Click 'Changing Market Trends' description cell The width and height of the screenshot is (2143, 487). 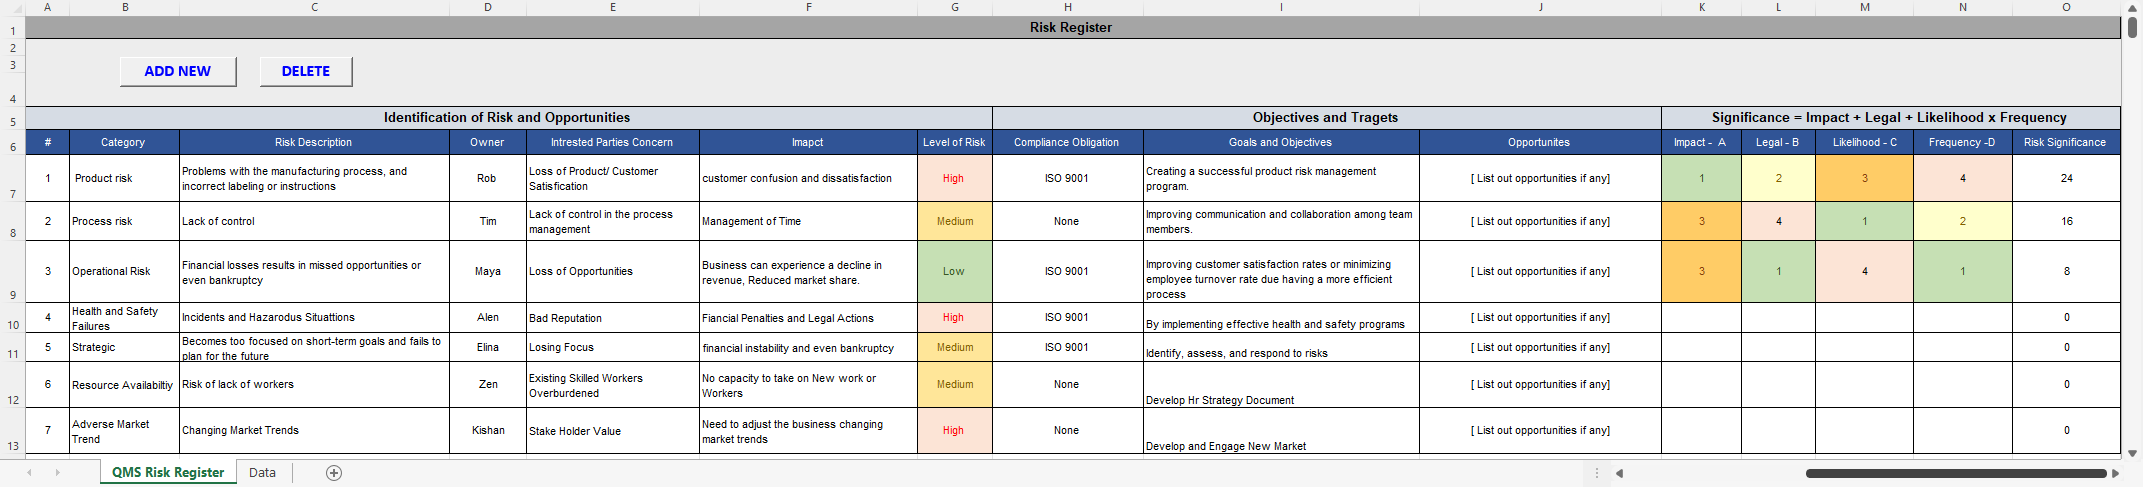click(x=314, y=431)
